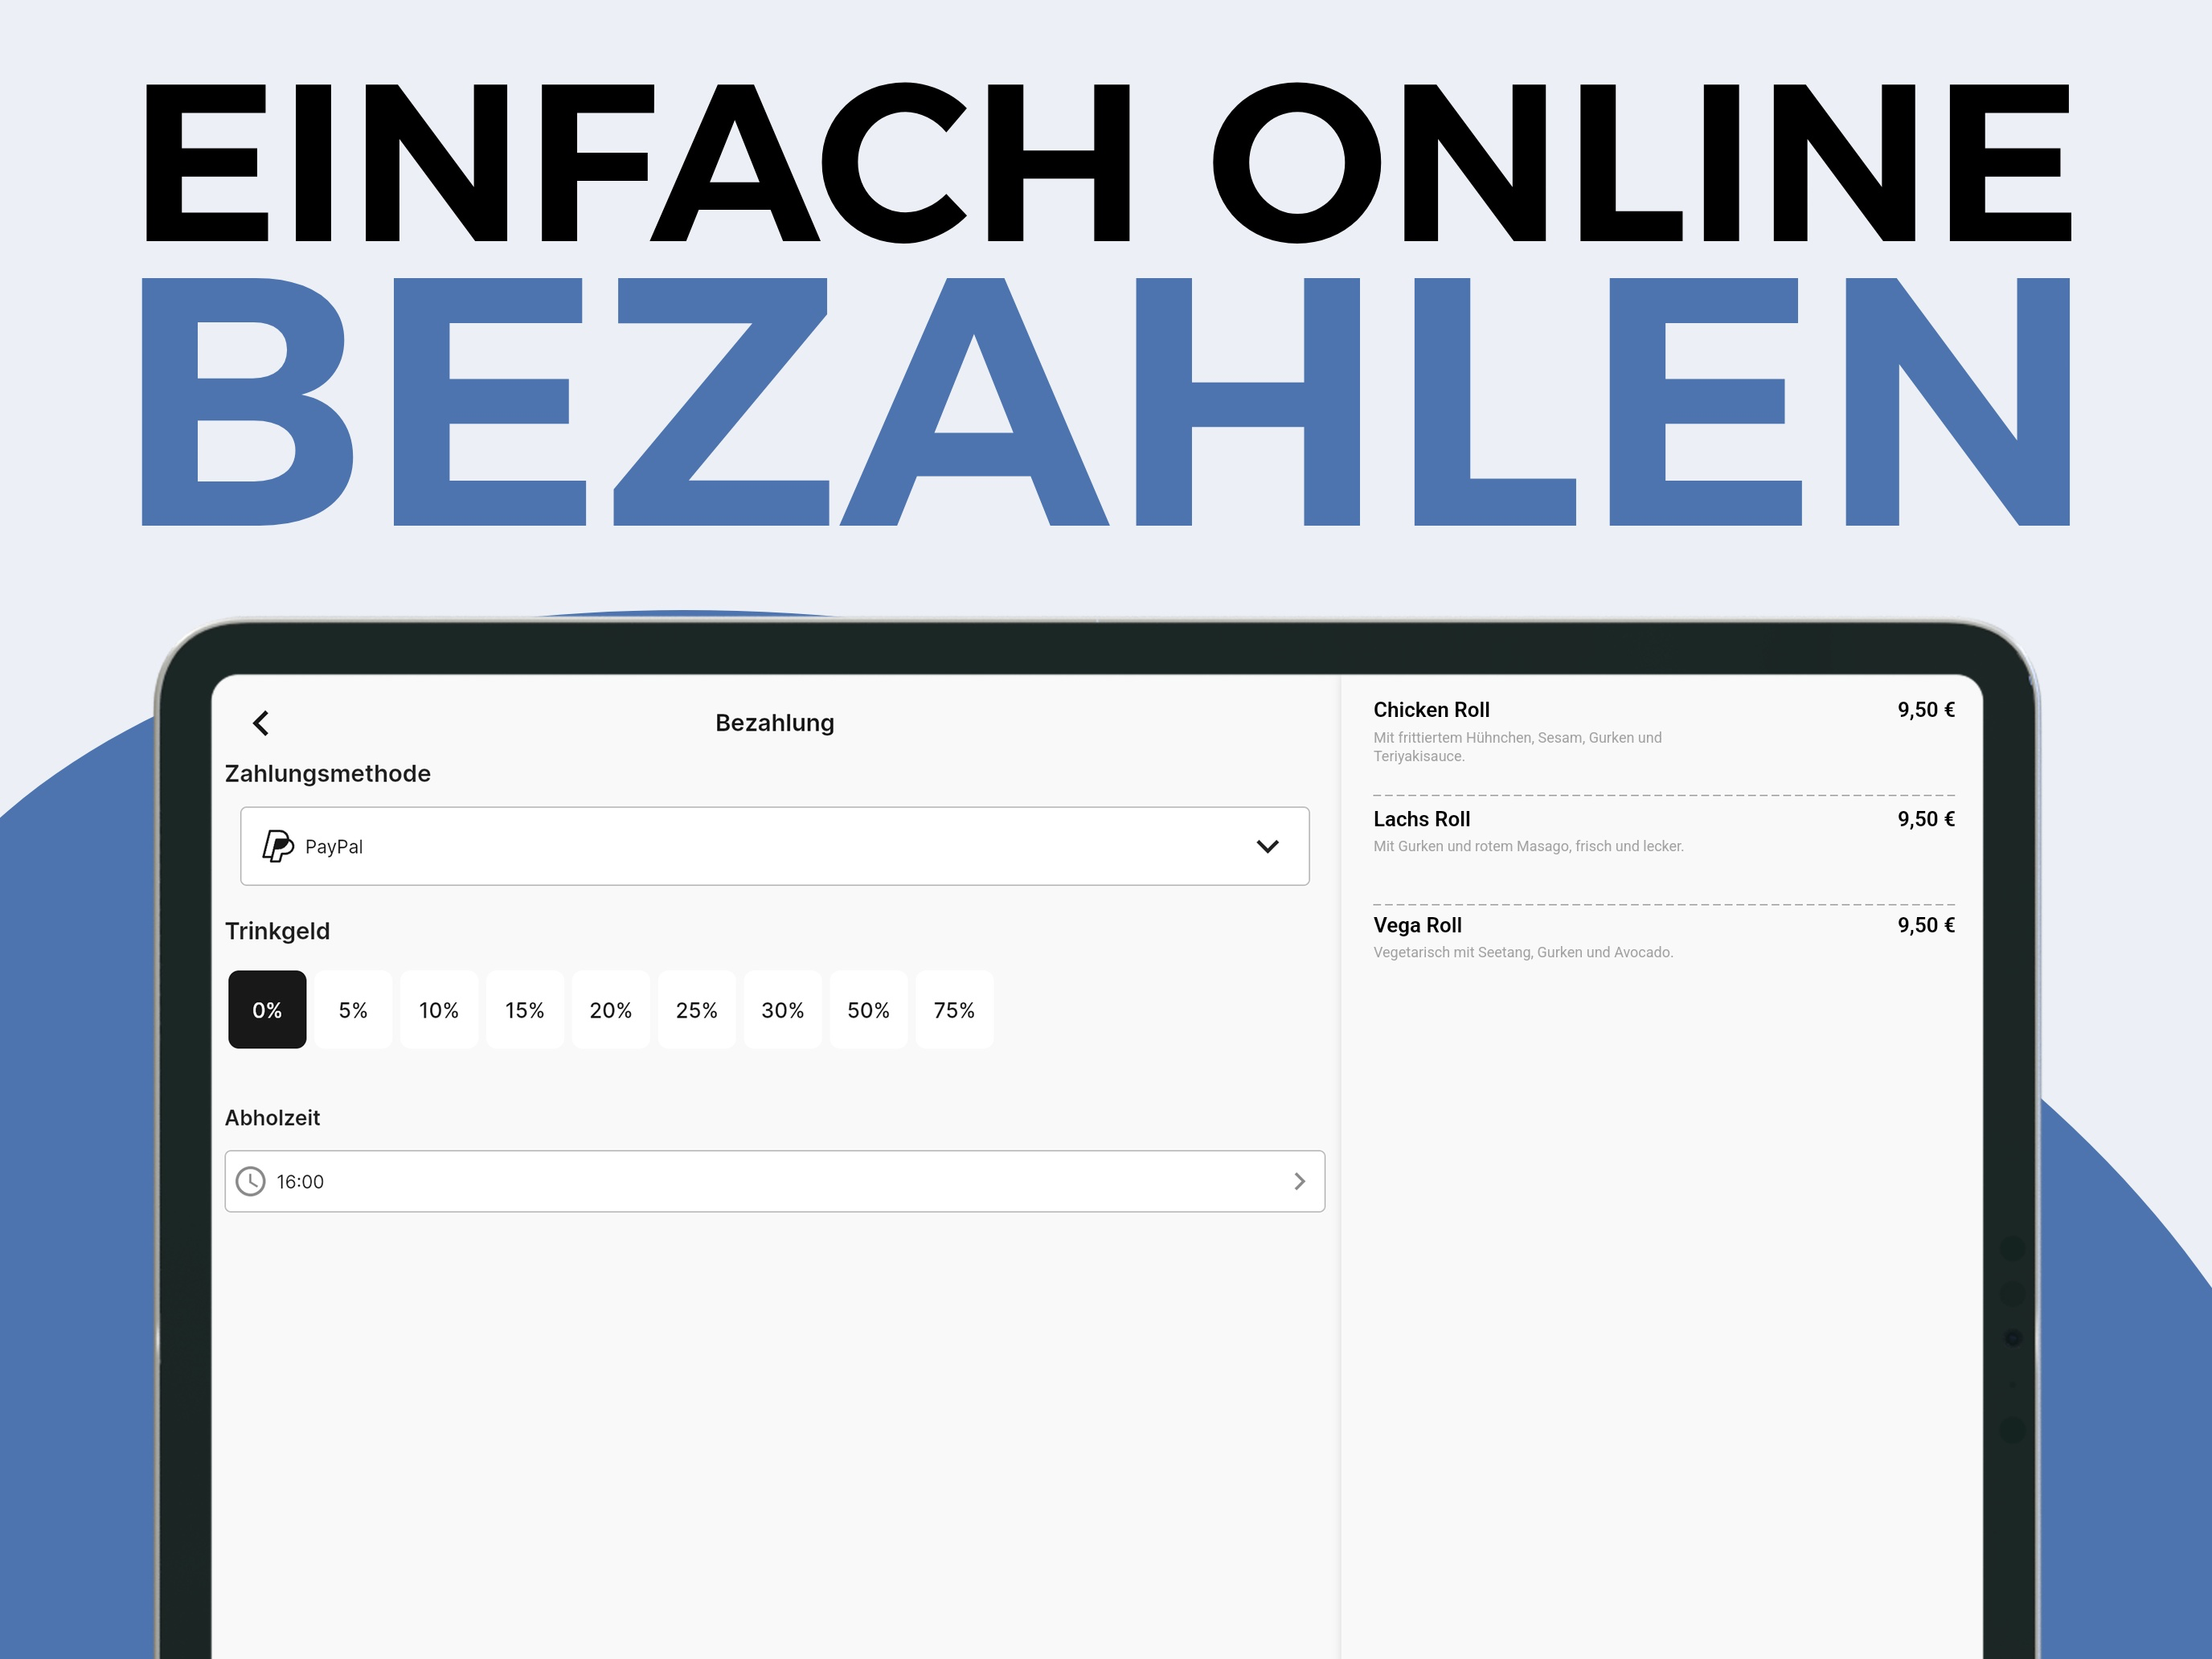Click the Abholzeit section heading
The height and width of the screenshot is (1659, 2212).
point(272,1118)
